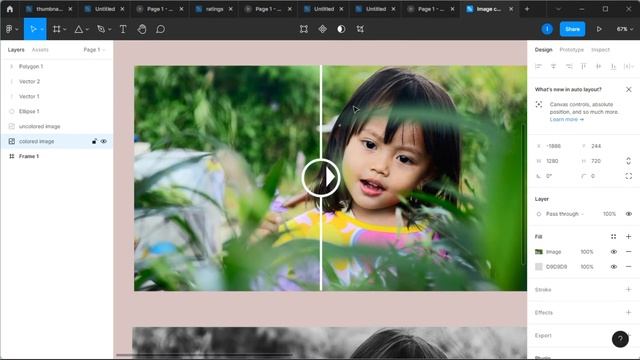Open Move tool options arrow
Viewport: 640px width, 360px height.
click(42, 29)
